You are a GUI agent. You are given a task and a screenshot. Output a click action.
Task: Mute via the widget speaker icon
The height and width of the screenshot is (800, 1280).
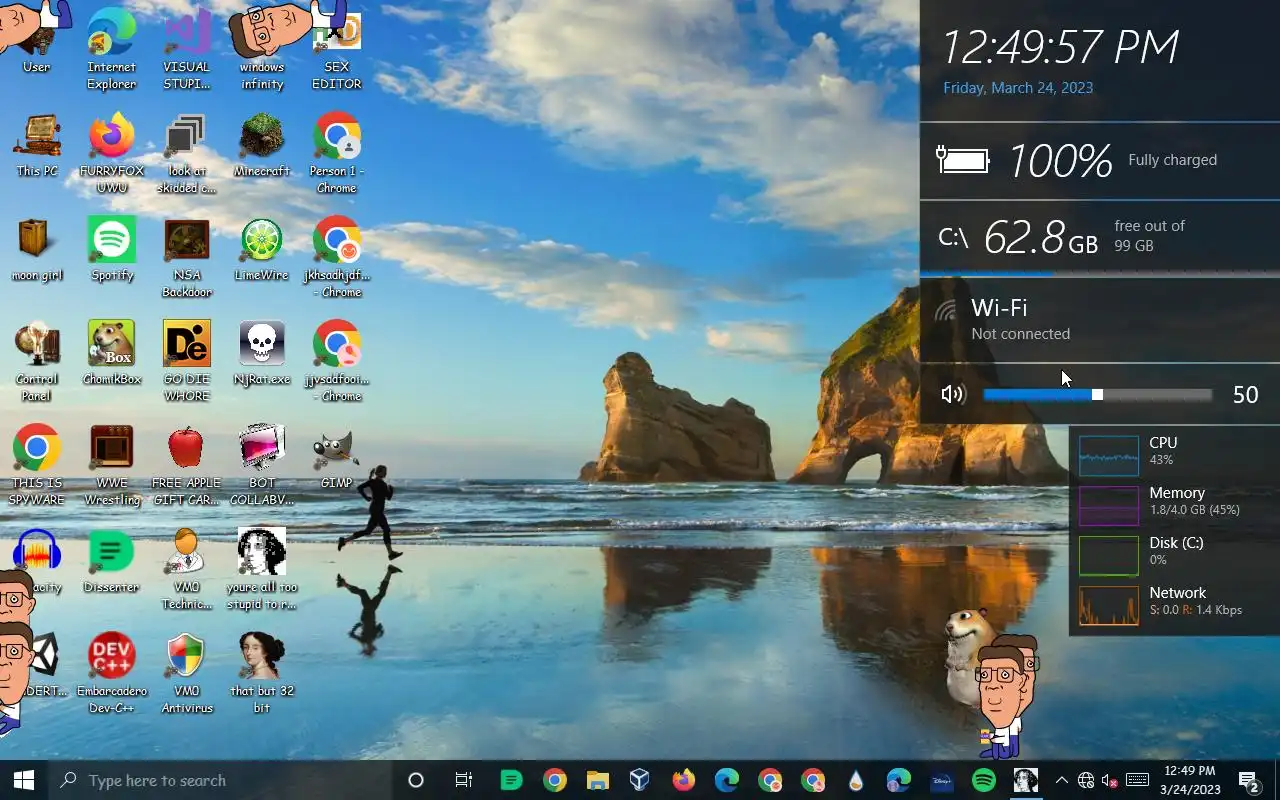pos(953,394)
